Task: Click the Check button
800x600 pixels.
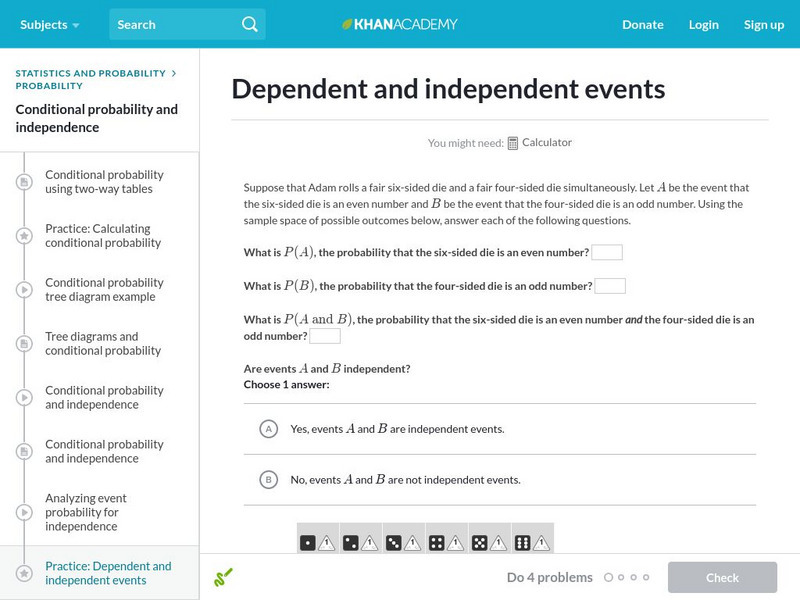Action: click(722, 578)
